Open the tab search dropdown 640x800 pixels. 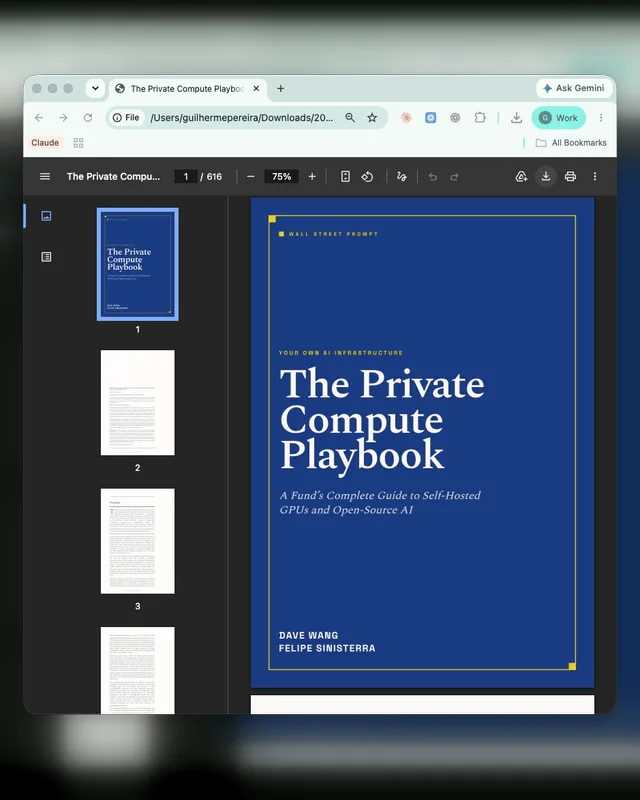pos(95,88)
